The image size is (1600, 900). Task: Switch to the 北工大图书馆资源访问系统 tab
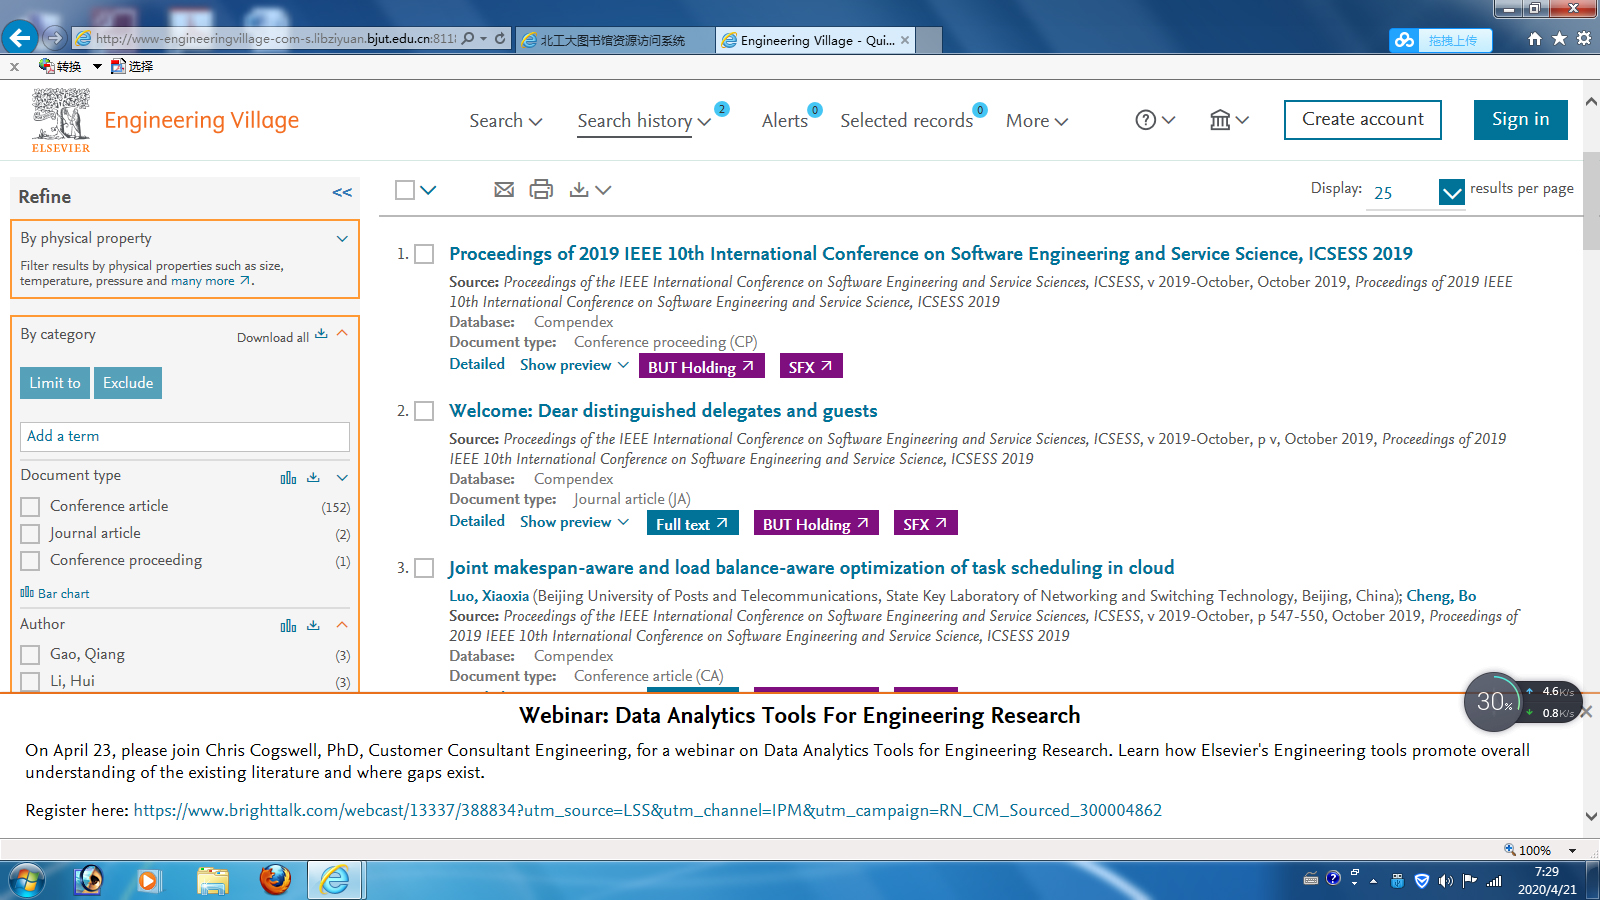[614, 40]
